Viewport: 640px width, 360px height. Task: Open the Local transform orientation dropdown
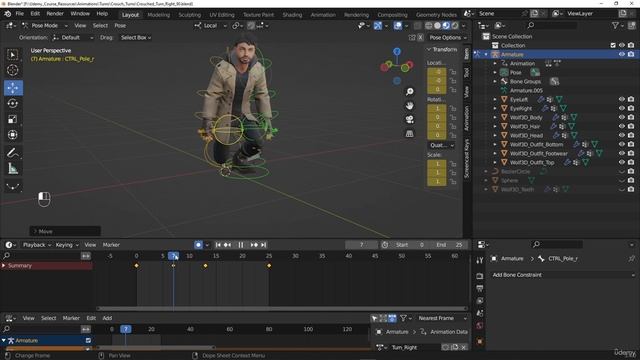click(x=211, y=26)
